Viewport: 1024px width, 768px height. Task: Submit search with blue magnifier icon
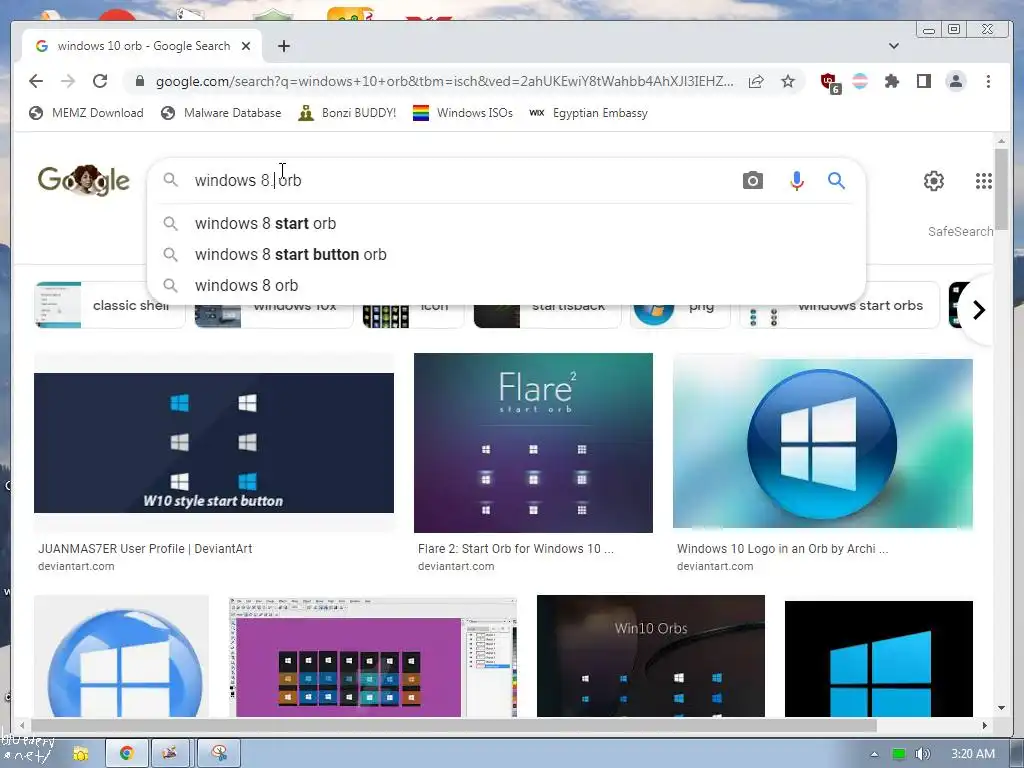[x=837, y=180]
